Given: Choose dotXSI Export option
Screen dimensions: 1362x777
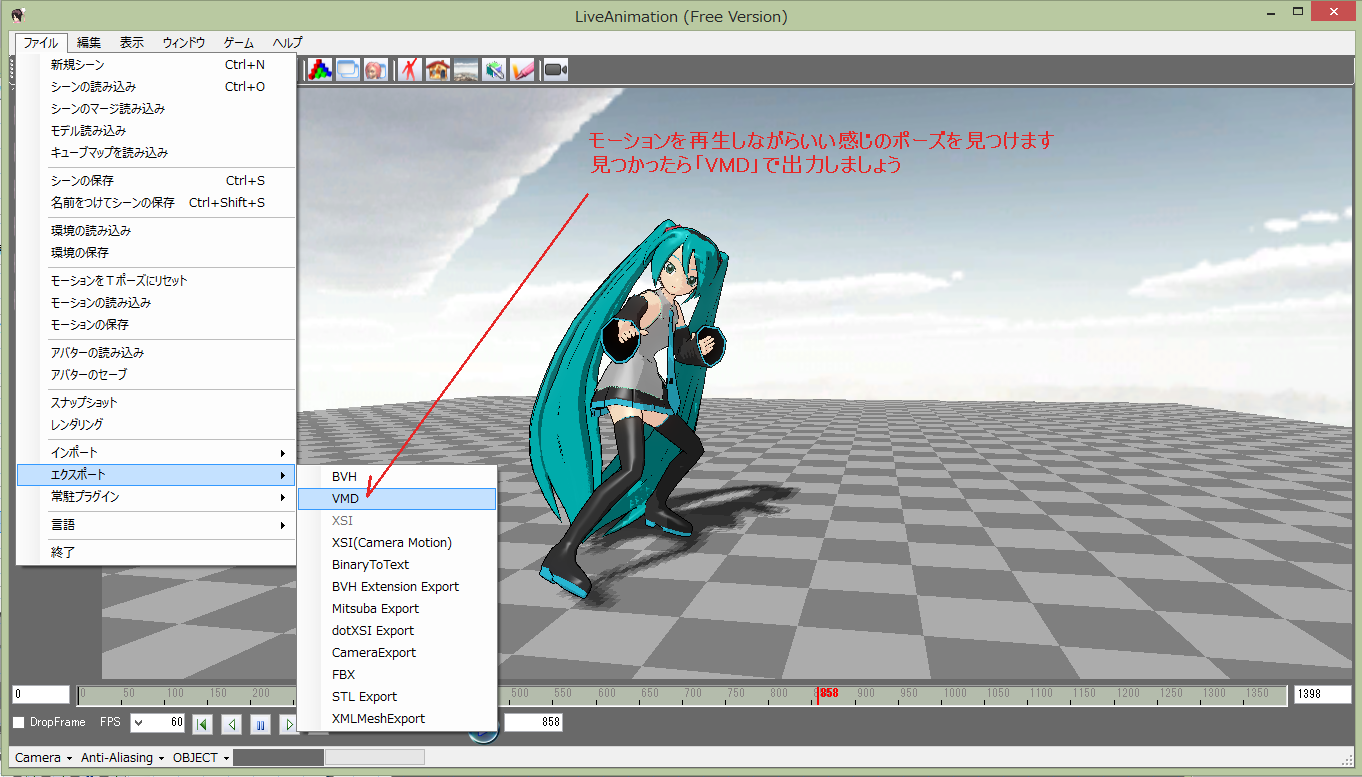Looking at the screenshot, I should point(397,631).
